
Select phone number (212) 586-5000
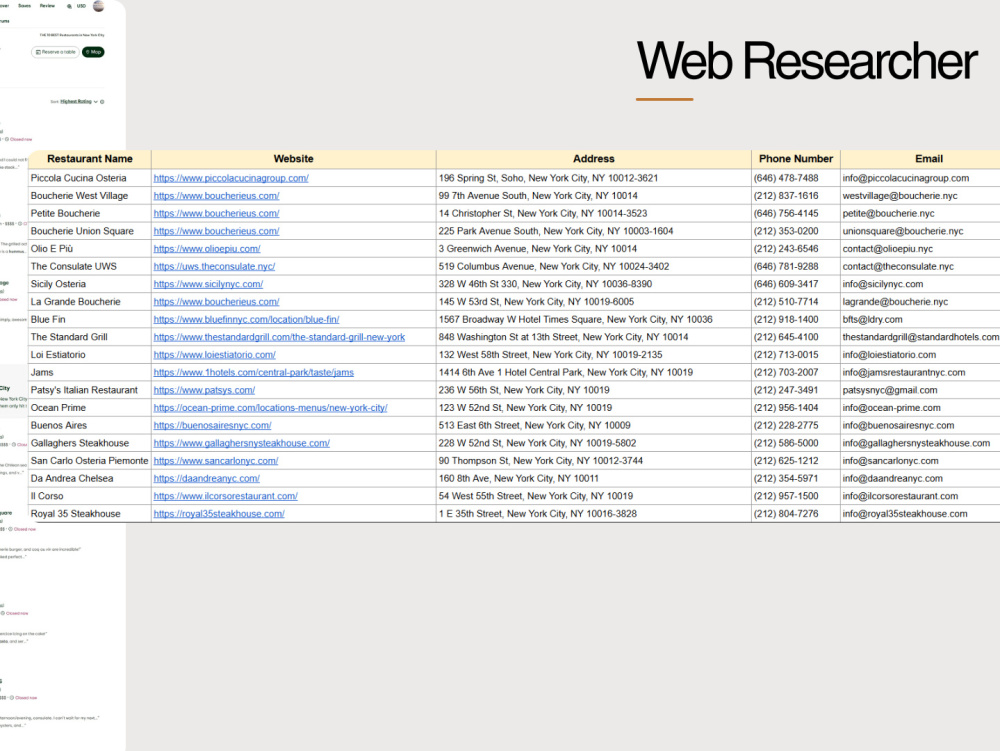[796, 443]
